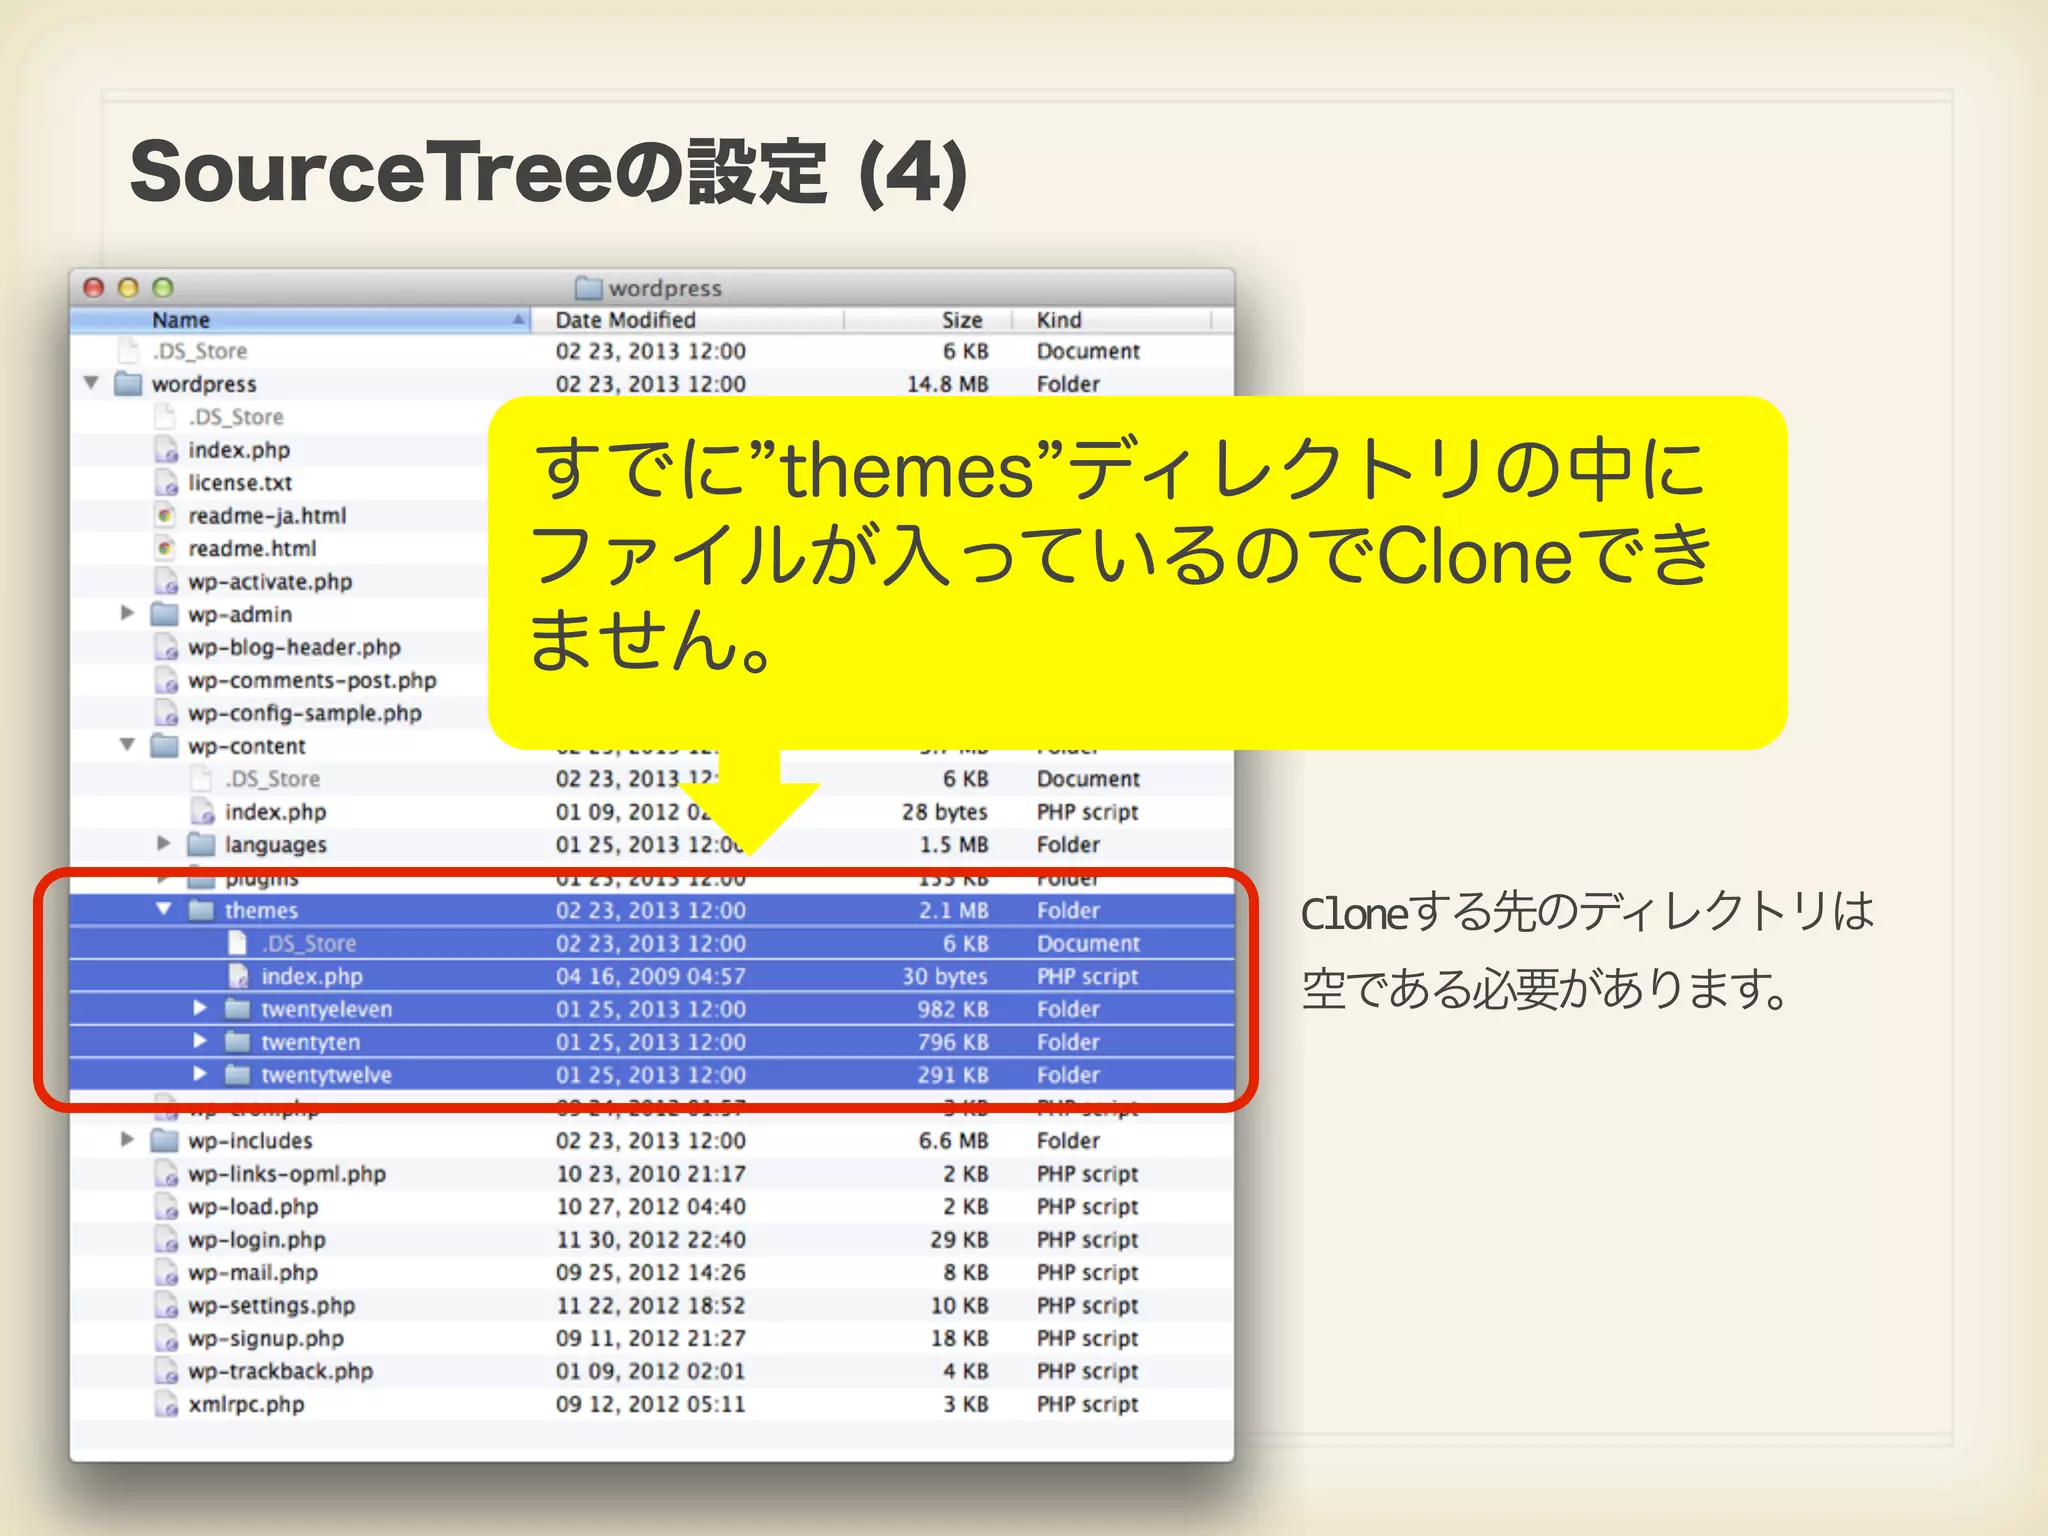Click the readme-ja.html file icon
This screenshot has width=2048, height=1536.
point(165,516)
